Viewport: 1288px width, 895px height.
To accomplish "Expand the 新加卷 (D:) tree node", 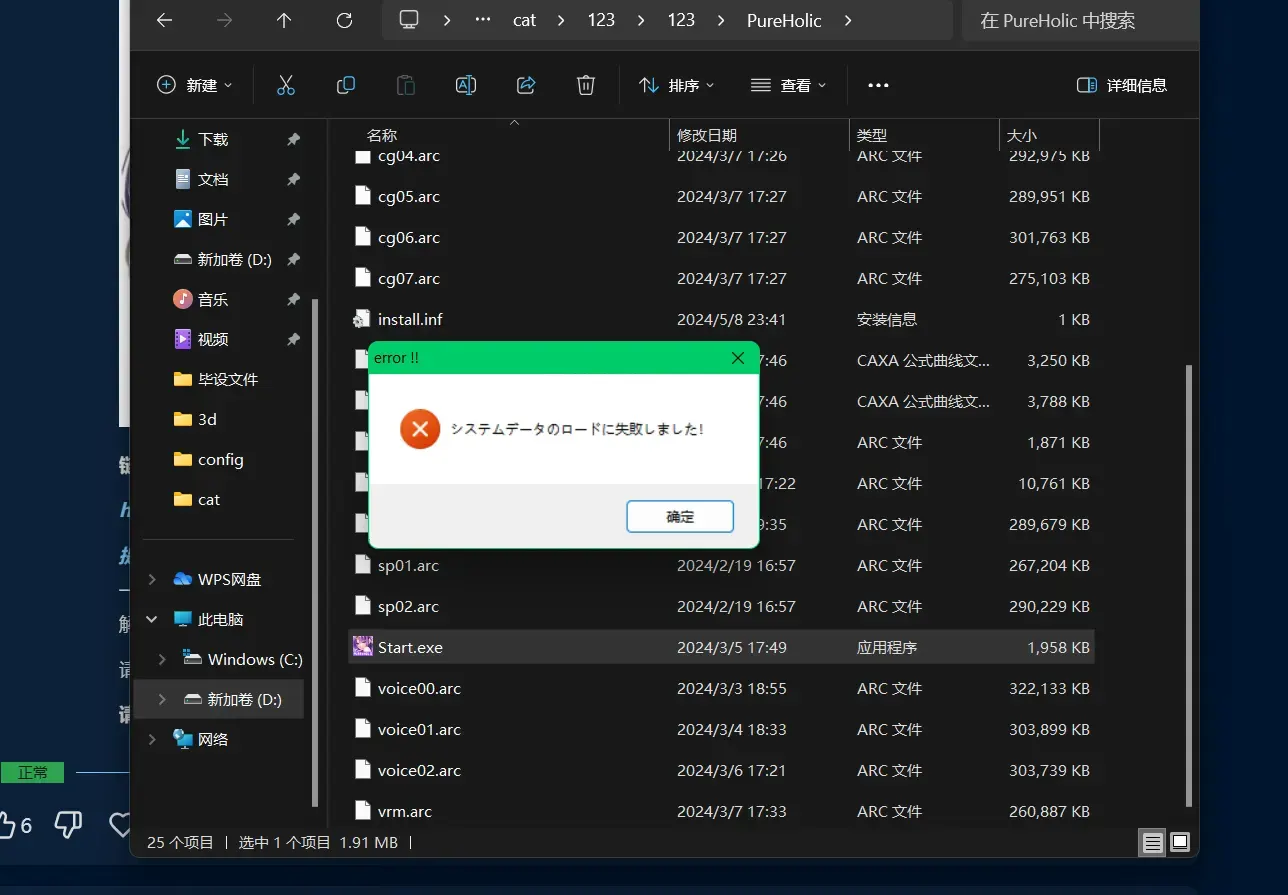I will tap(162, 700).
